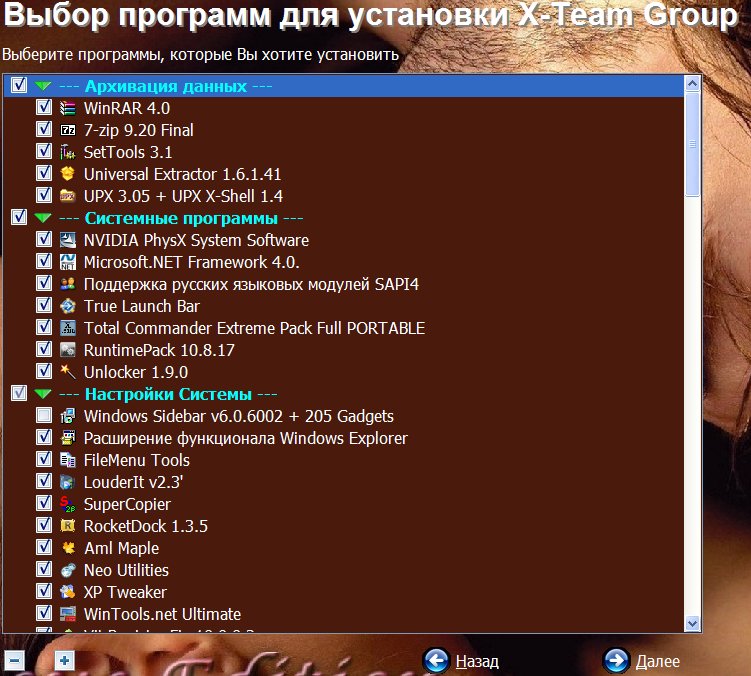The image size is (751, 676).
Task: Click Назад to go back
Action: (461, 661)
